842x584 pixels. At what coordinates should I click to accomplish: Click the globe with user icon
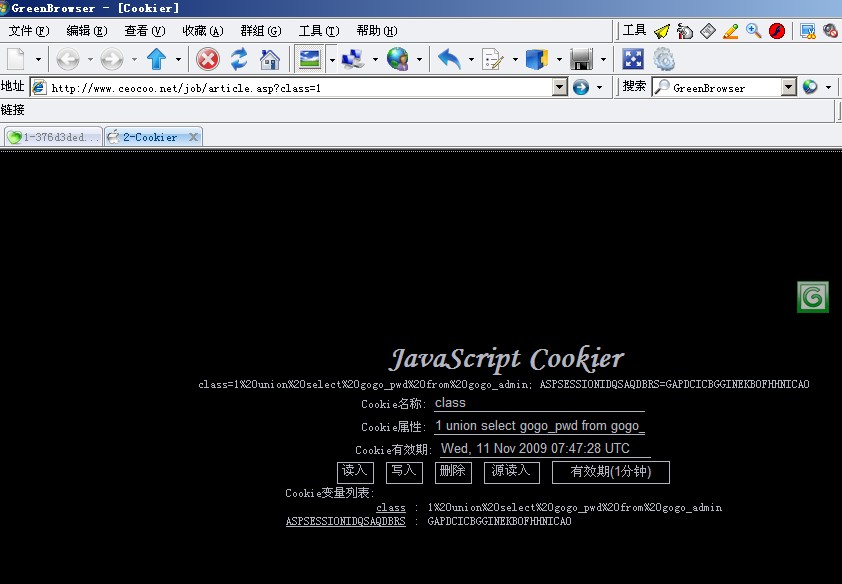[x=397, y=59]
